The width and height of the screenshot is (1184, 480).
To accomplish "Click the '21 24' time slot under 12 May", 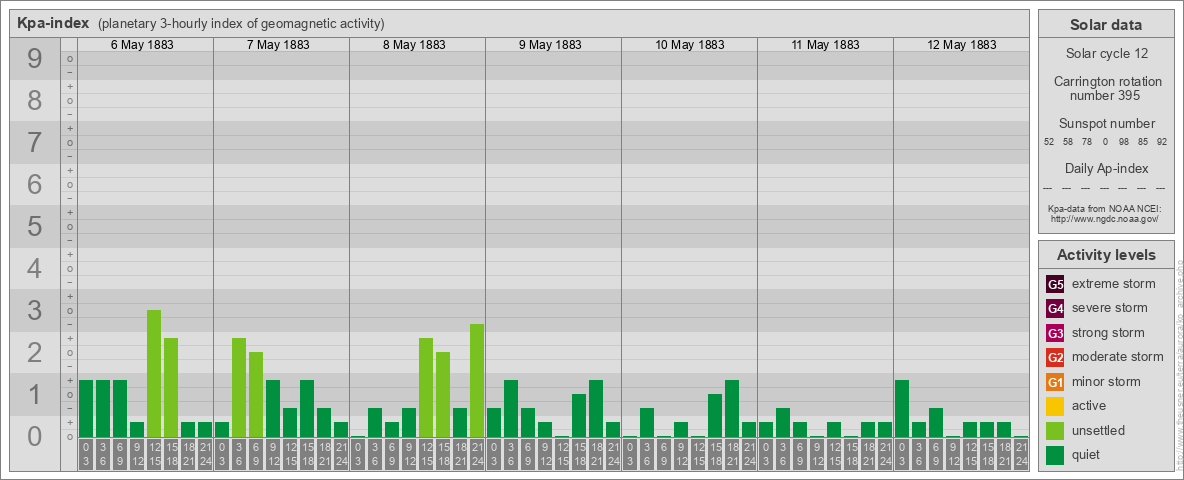I will pos(1021,454).
